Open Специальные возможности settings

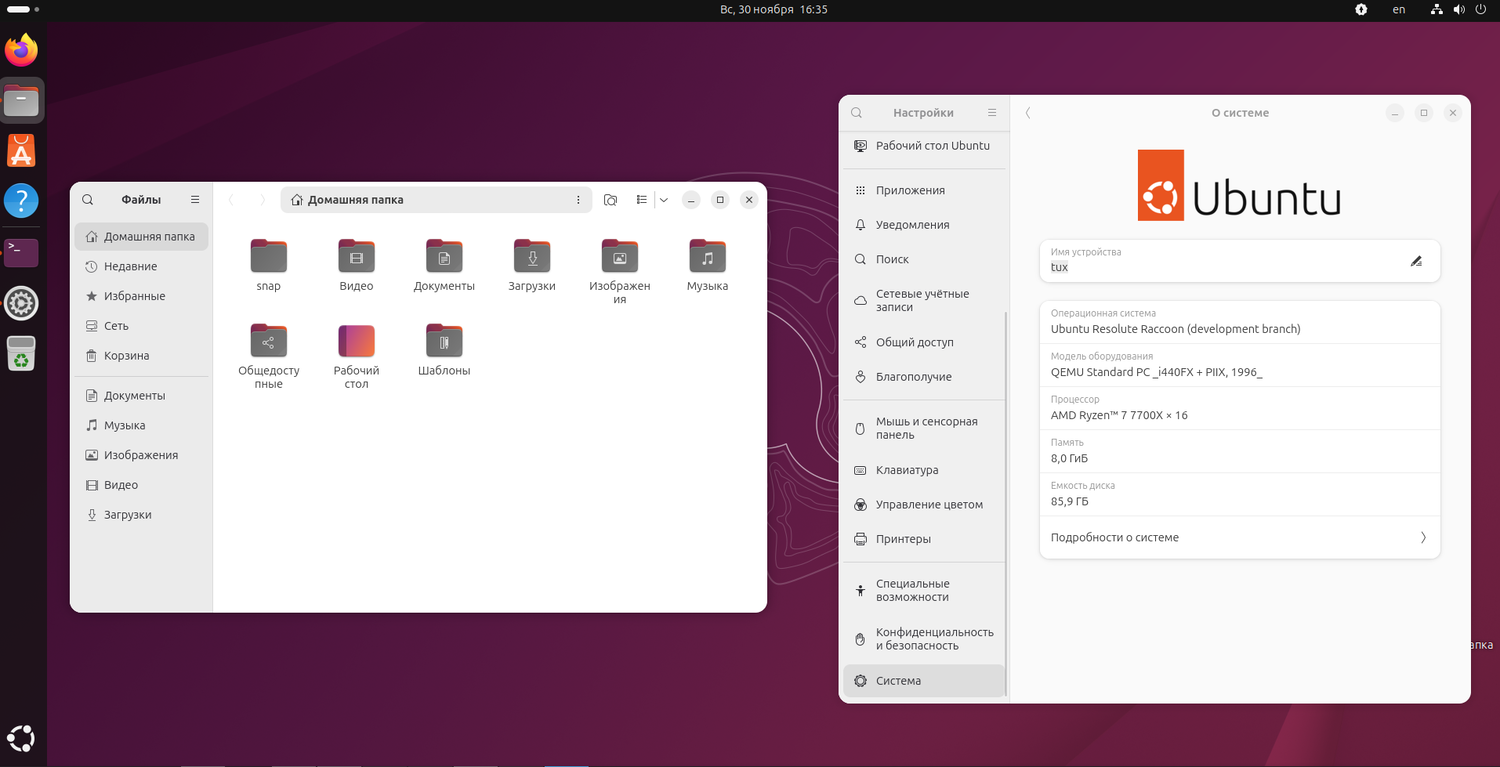click(923, 590)
